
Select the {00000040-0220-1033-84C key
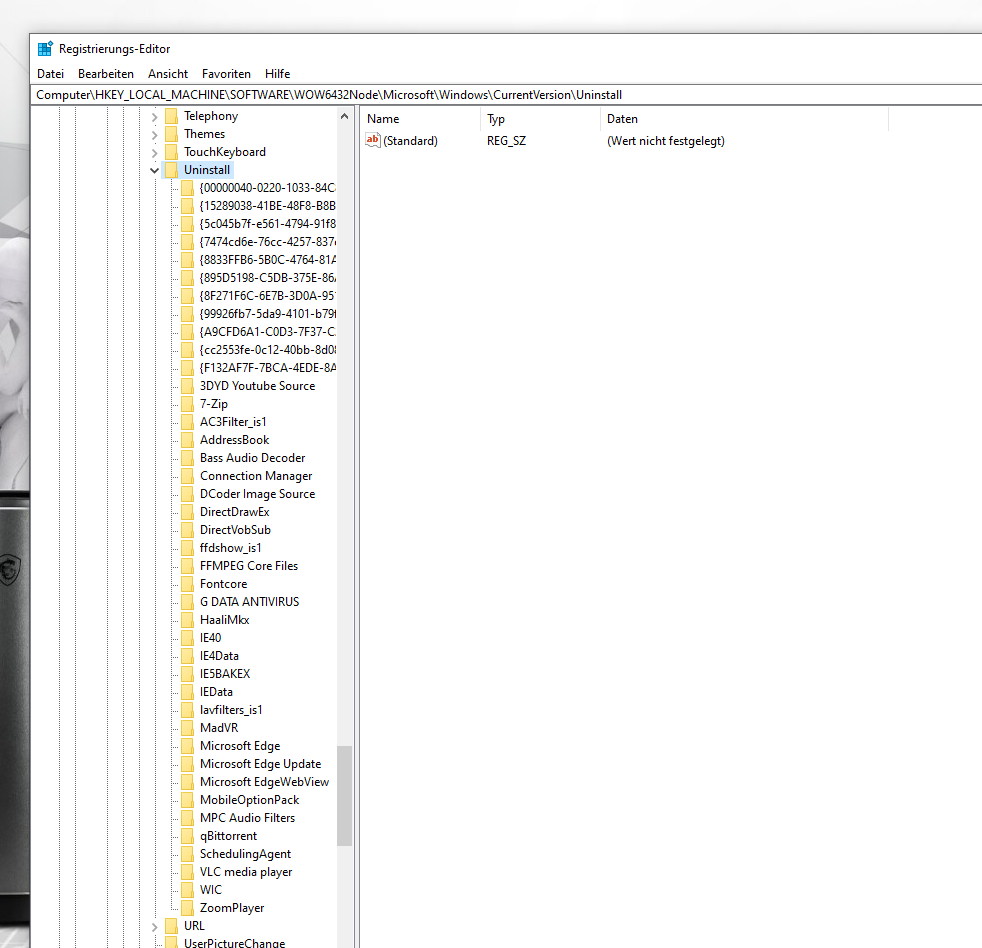(267, 188)
